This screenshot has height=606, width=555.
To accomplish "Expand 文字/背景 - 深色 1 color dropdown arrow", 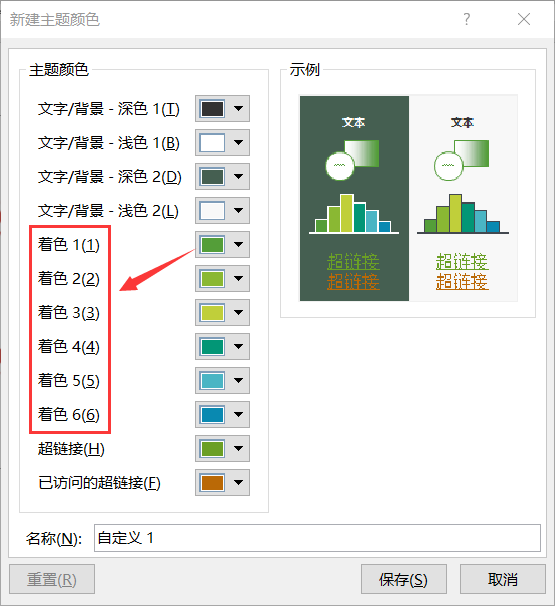I will coord(238,109).
